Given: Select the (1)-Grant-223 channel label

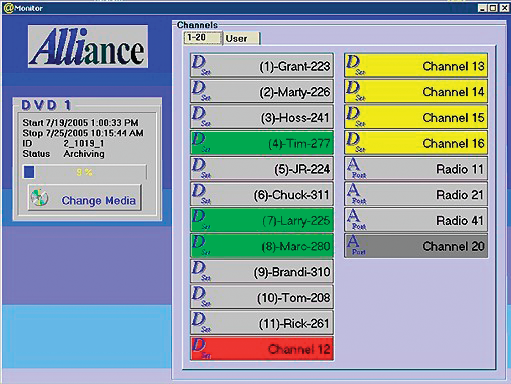Looking at the screenshot, I should [x=295, y=66].
